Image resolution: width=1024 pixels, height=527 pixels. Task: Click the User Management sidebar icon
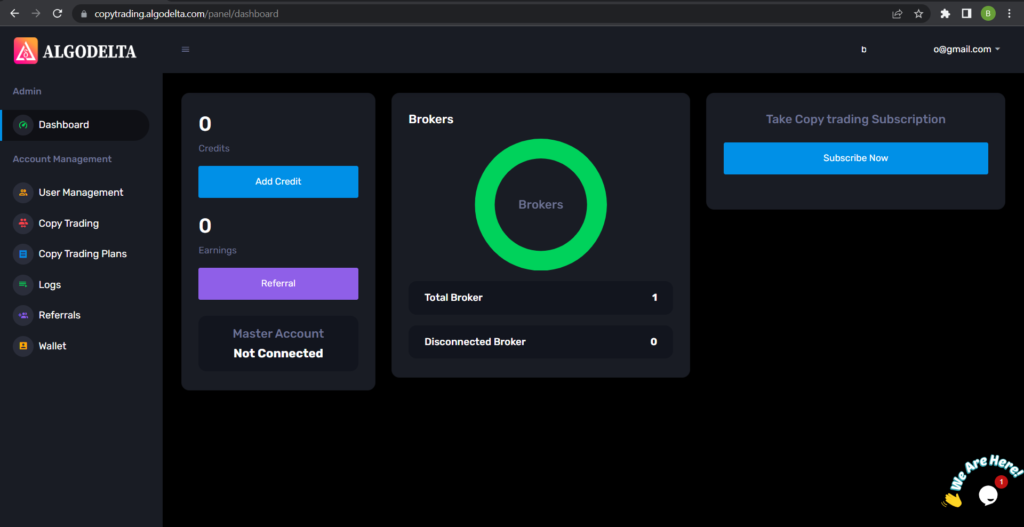(x=22, y=193)
